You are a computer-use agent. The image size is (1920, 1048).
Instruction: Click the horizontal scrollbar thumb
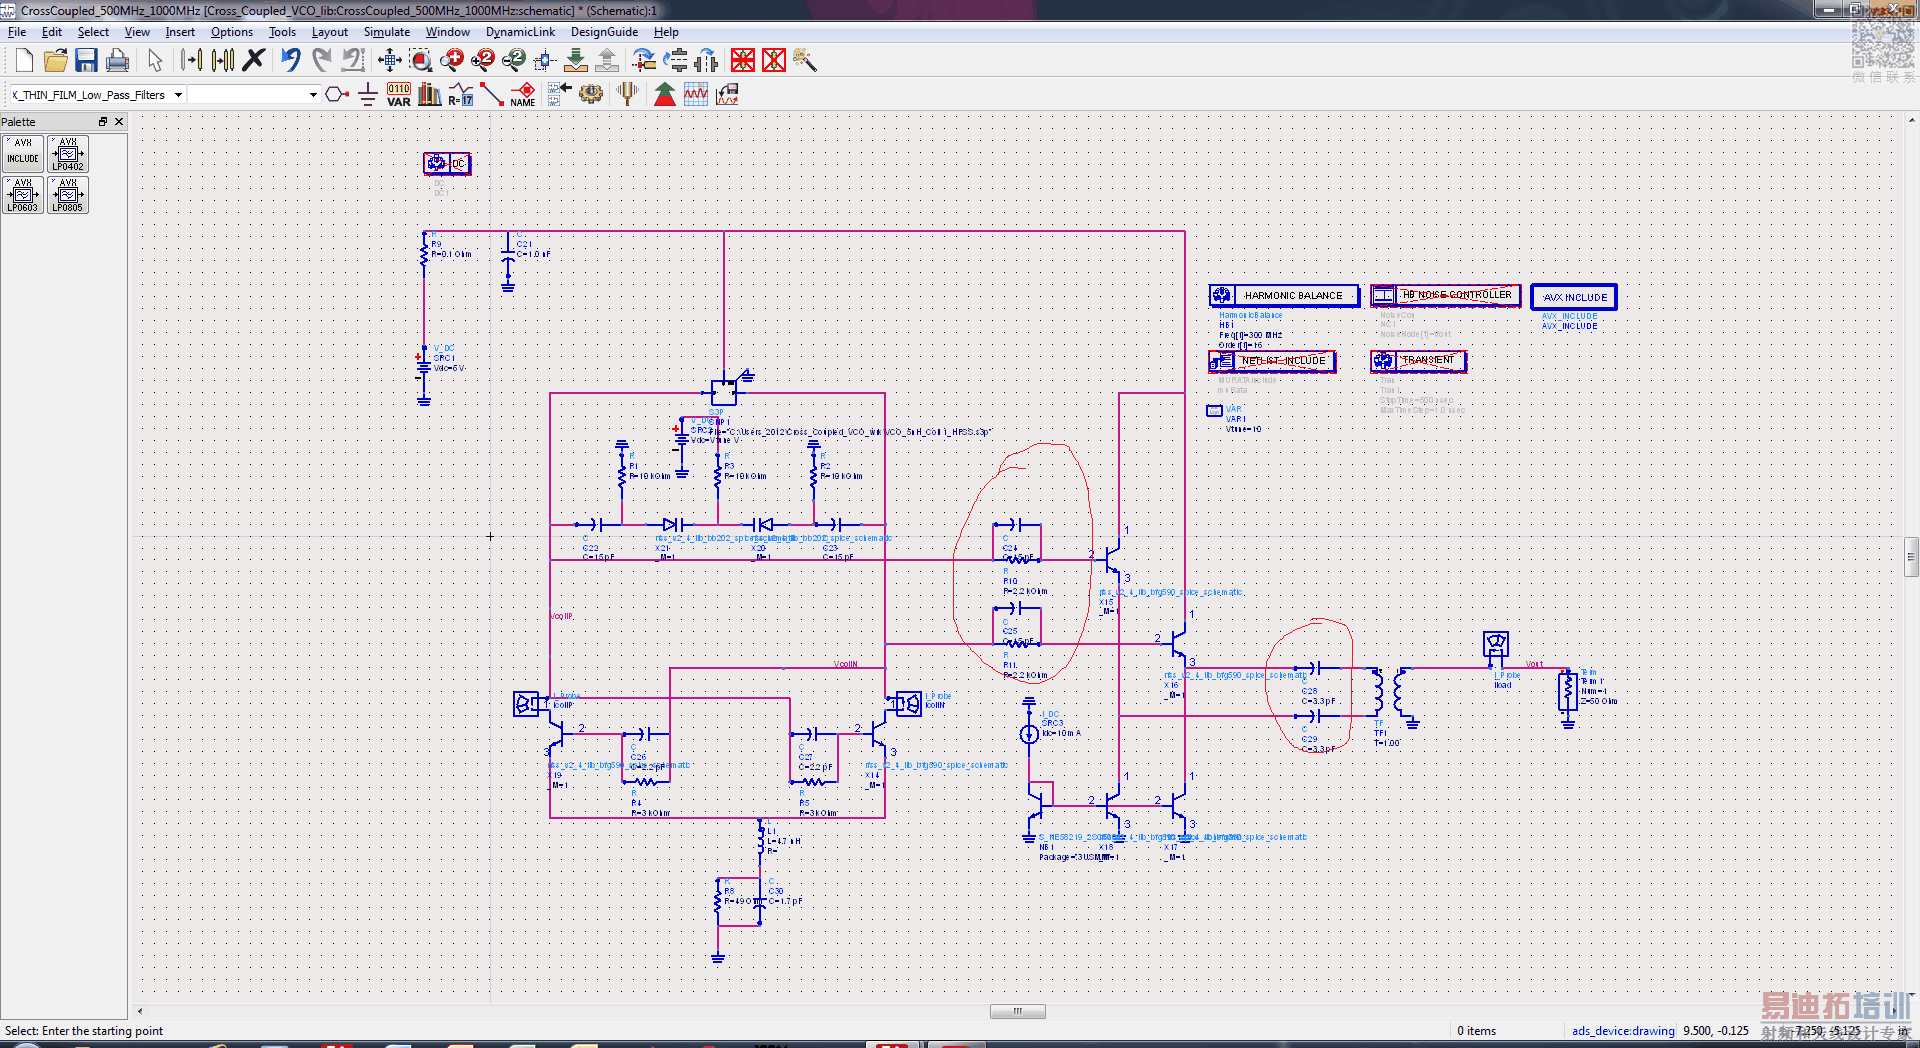1017,1011
